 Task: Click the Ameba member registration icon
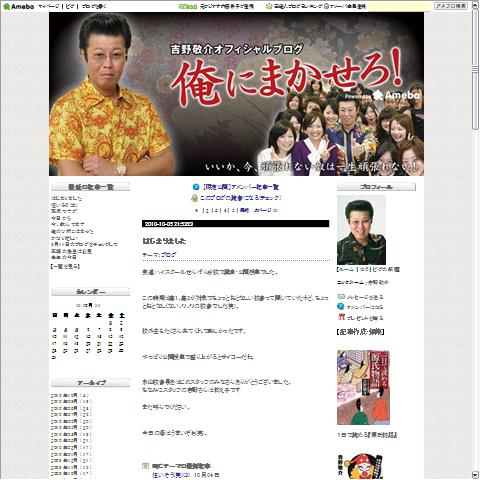(326, 6)
